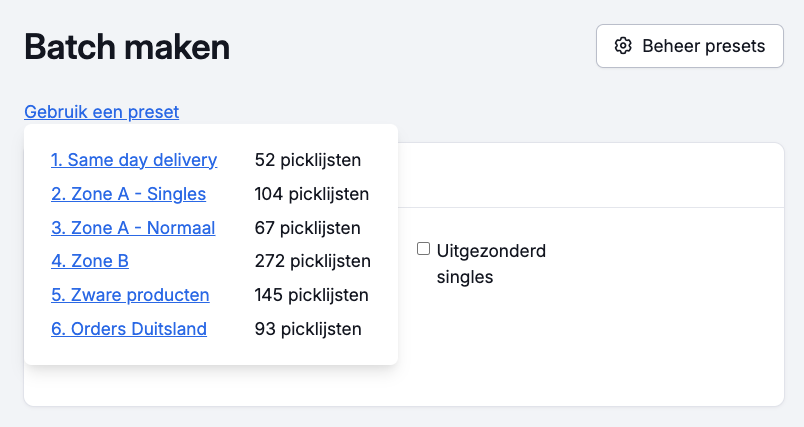This screenshot has height=427, width=804.
Task: Click the 272 picklijsten count
Action: point(313,262)
